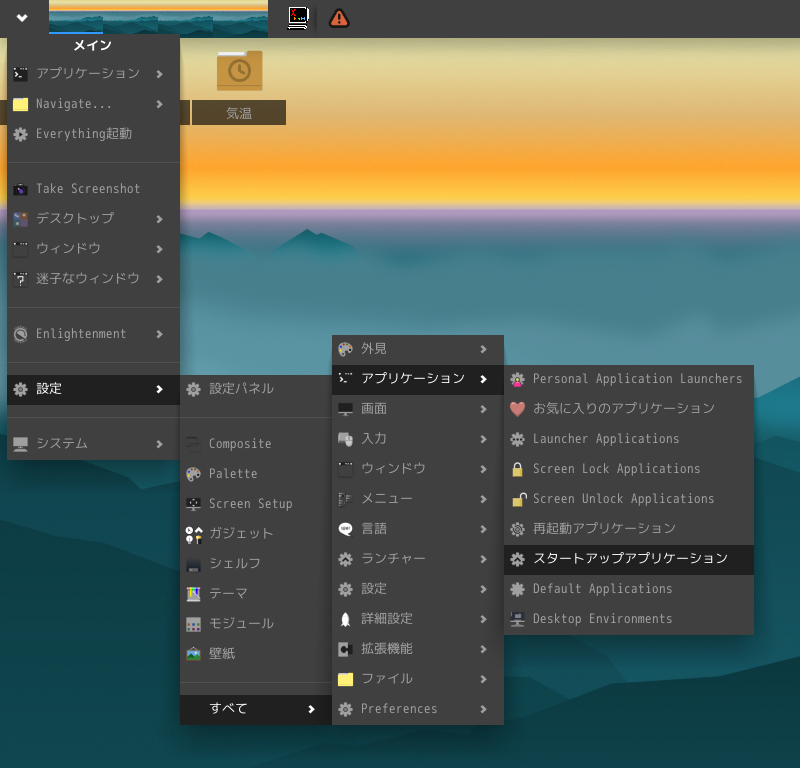The height and width of the screenshot is (768, 800).
Task: Expand the Navigate... submenu arrow
Action: coord(159,104)
